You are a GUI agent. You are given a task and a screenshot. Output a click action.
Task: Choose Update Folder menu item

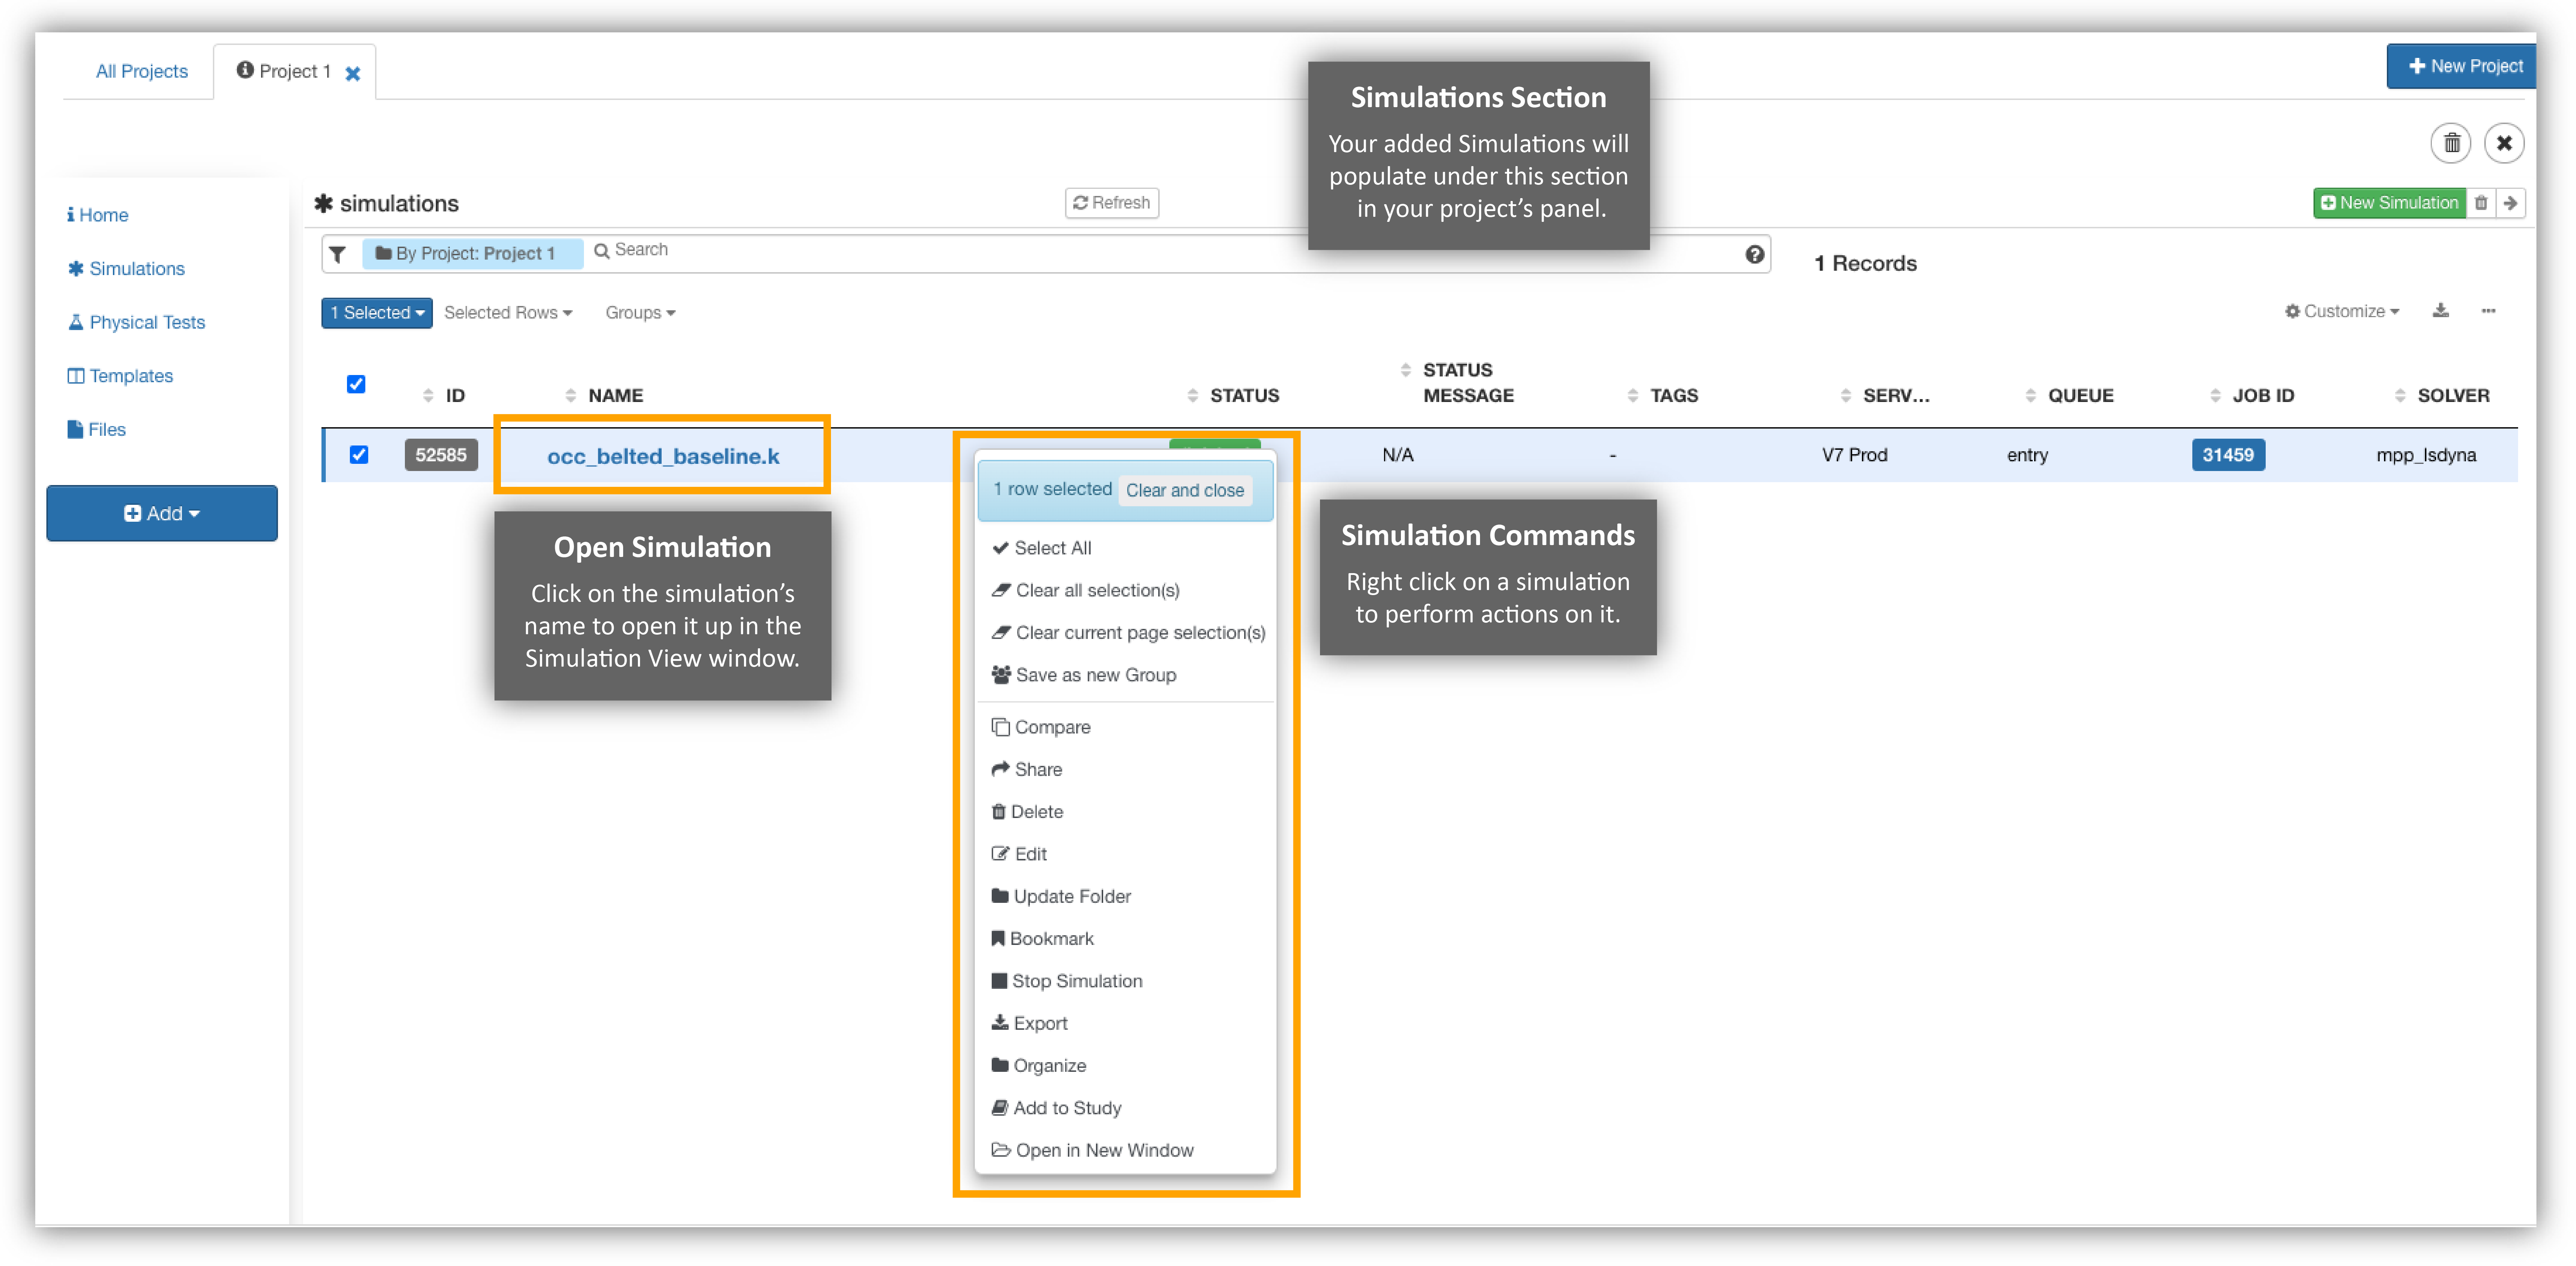(1061, 897)
